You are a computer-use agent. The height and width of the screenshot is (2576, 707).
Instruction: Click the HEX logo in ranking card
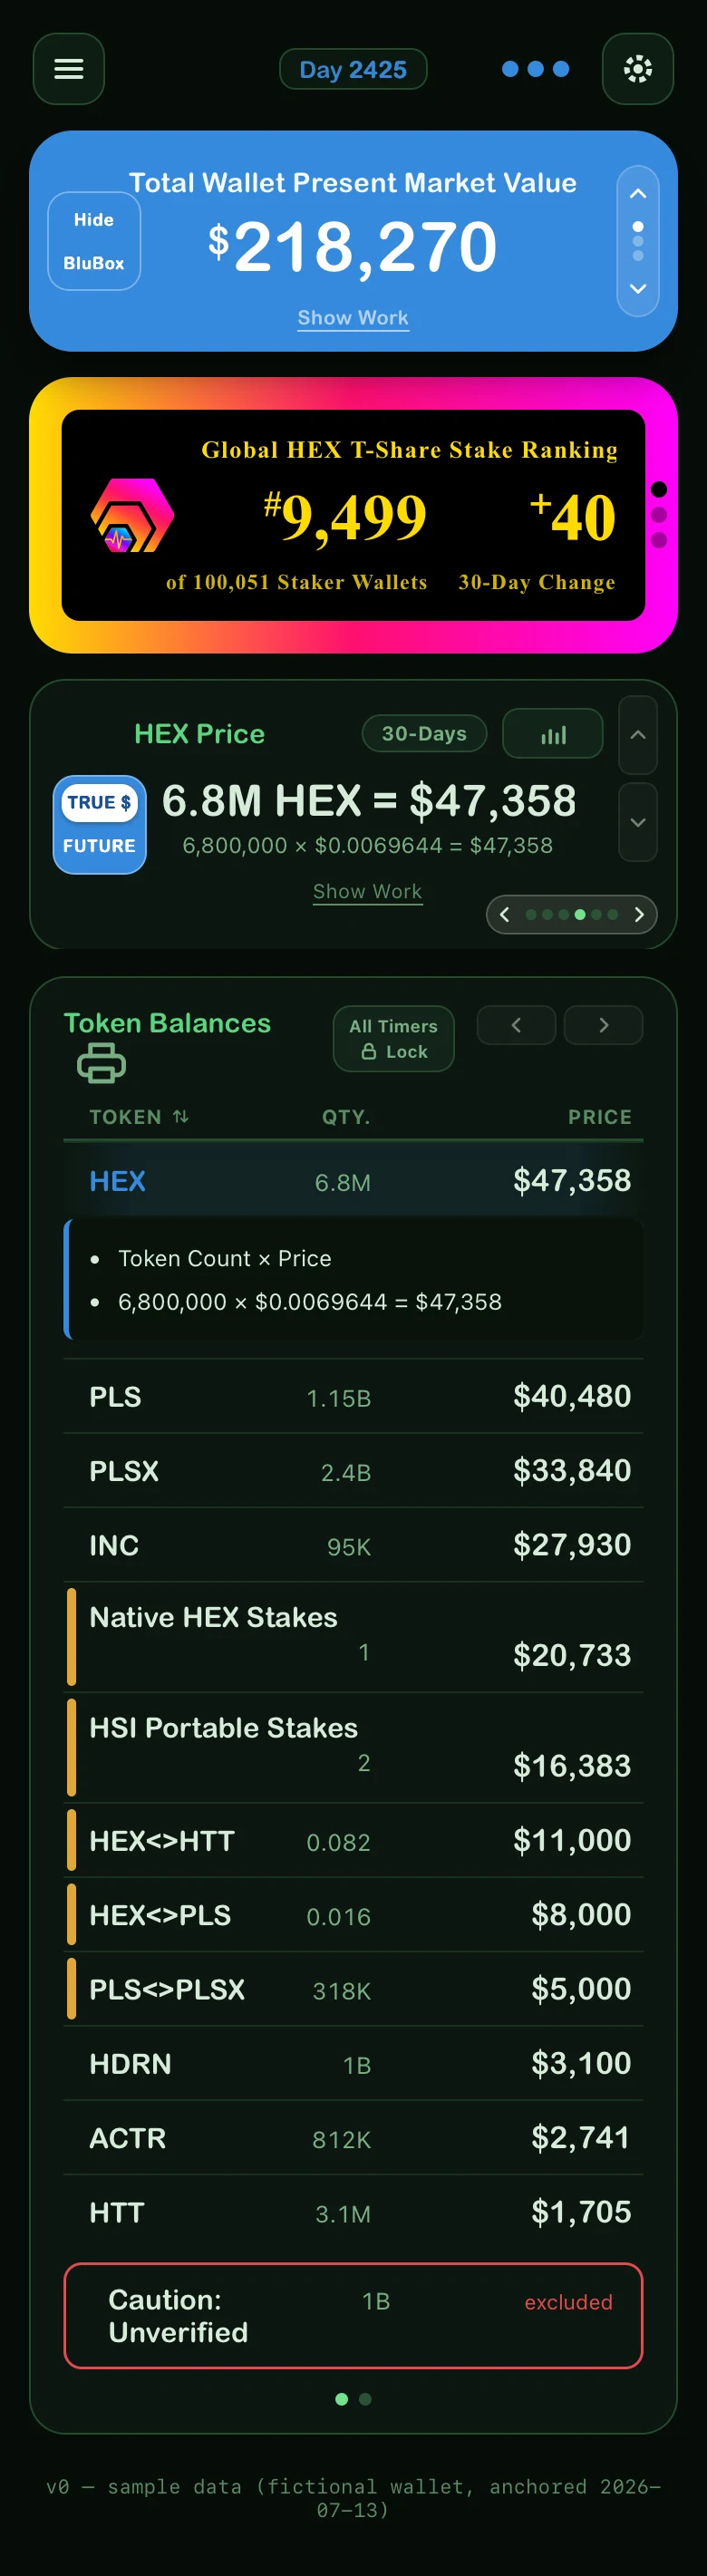coord(132,515)
